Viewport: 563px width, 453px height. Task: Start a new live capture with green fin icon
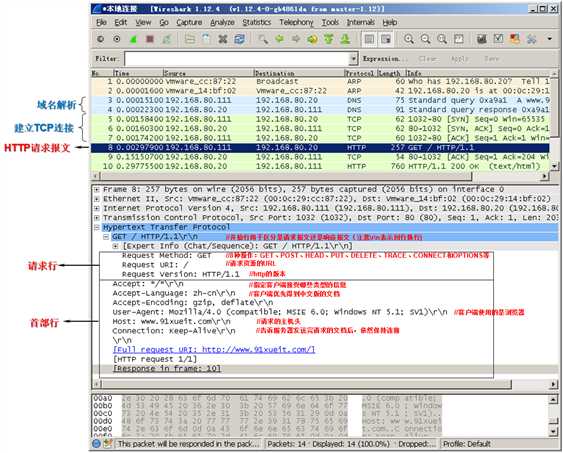click(133, 39)
